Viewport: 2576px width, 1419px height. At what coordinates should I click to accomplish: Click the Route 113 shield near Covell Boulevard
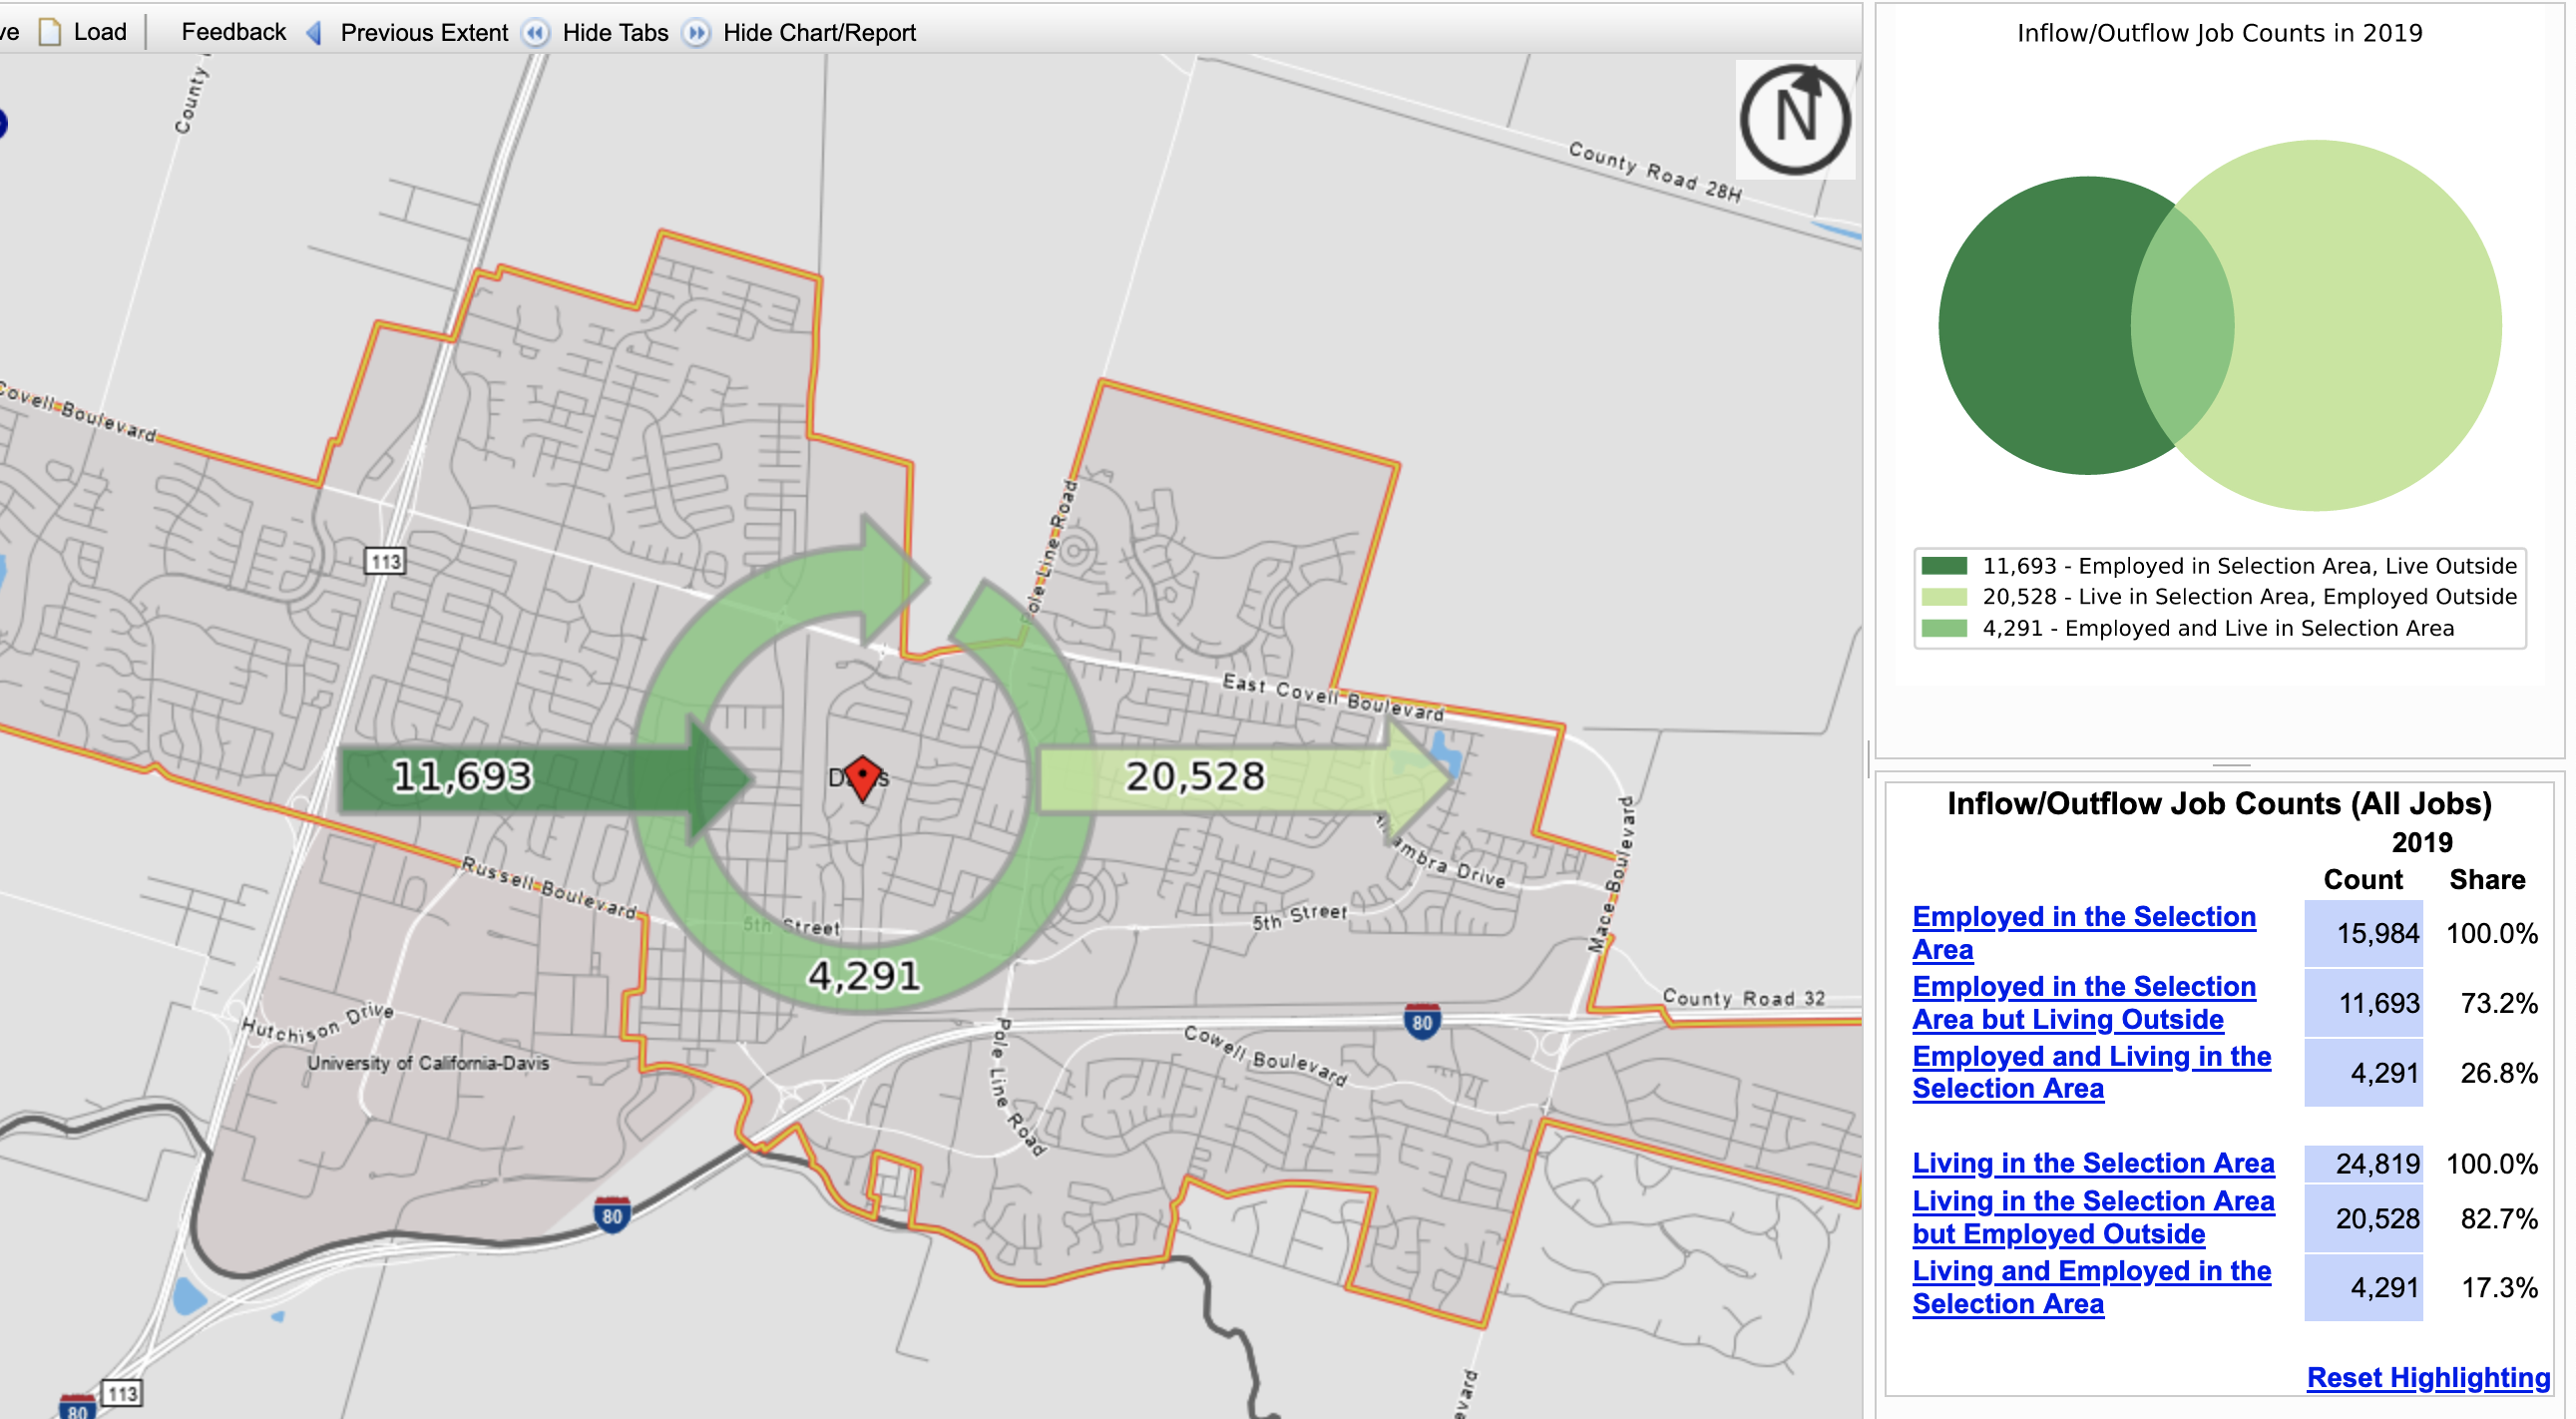coord(385,561)
